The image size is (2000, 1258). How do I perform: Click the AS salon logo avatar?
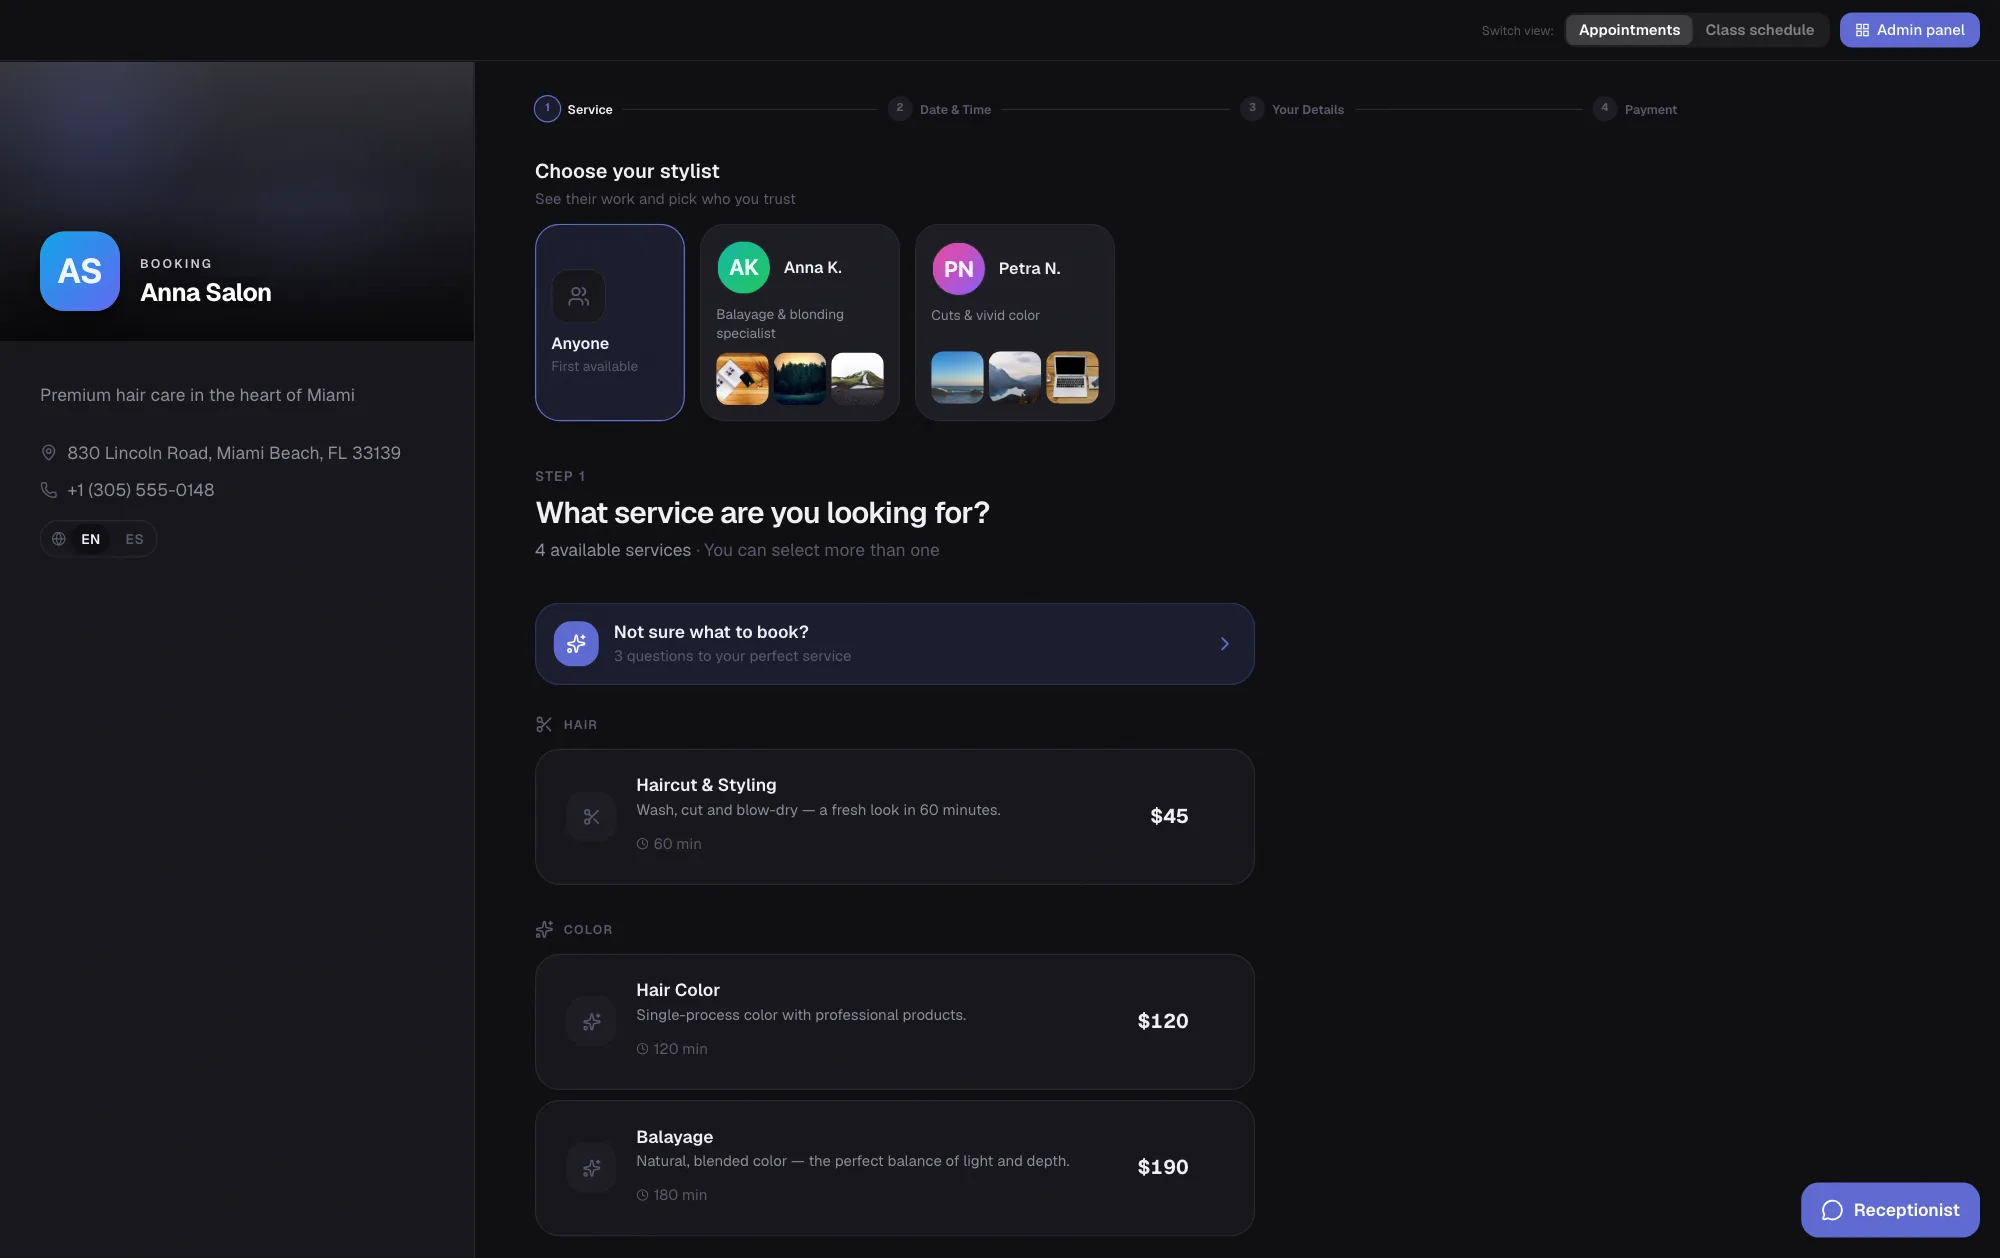[80, 271]
